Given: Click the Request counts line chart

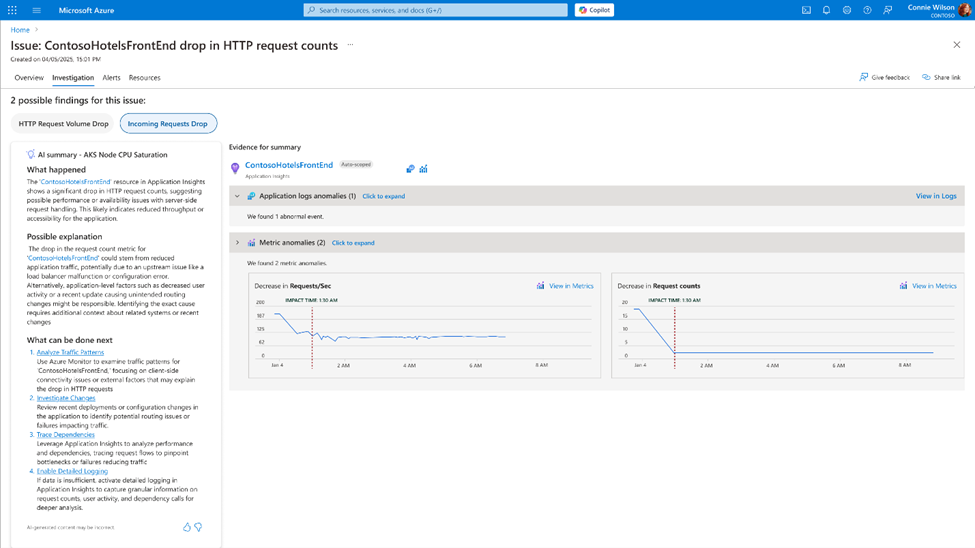Looking at the screenshot, I should pyautogui.click(x=783, y=332).
